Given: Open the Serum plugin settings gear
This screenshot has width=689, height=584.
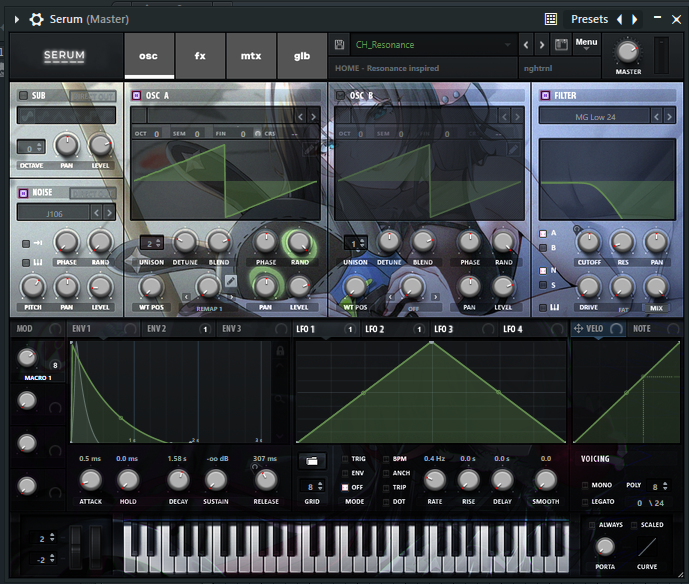Looking at the screenshot, I should [x=36, y=19].
